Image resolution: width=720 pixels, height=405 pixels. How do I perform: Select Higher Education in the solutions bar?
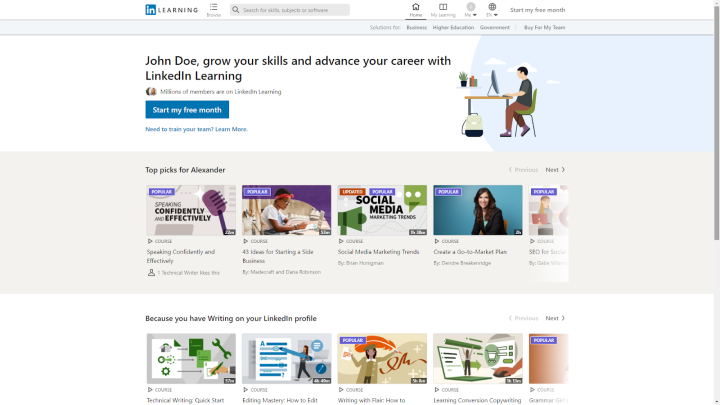pyautogui.click(x=453, y=28)
